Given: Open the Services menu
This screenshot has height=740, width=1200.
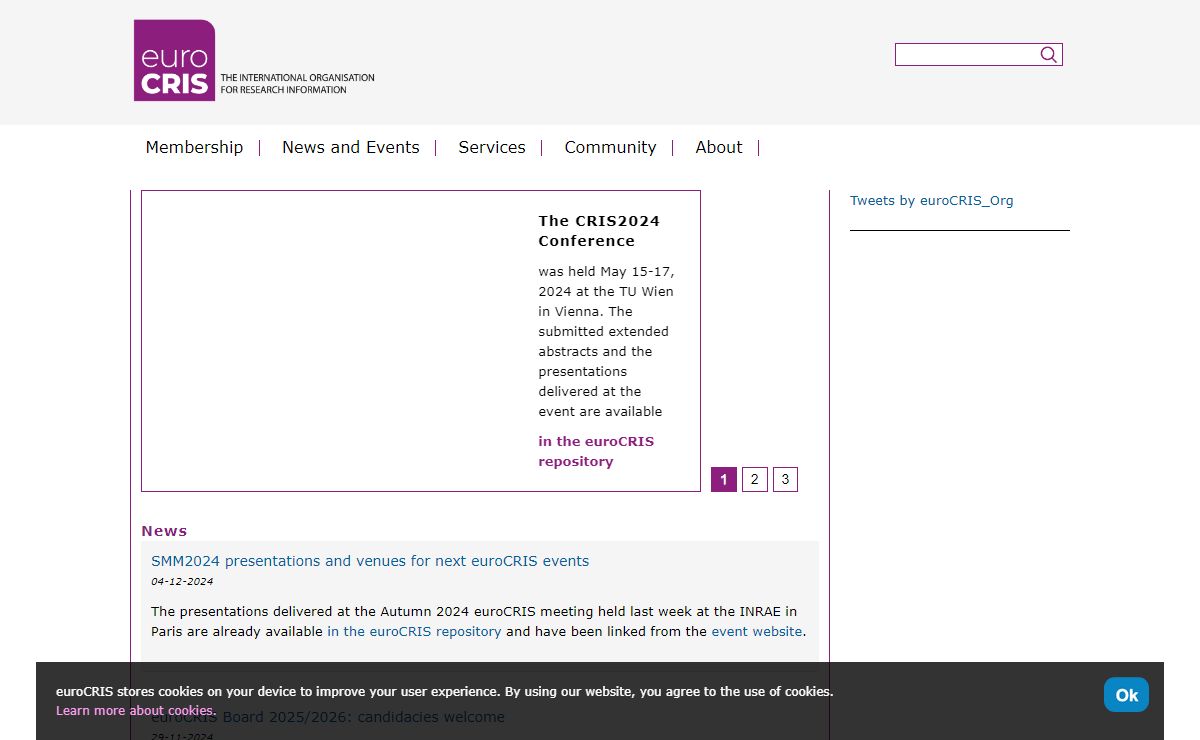Looking at the screenshot, I should click(x=492, y=147).
